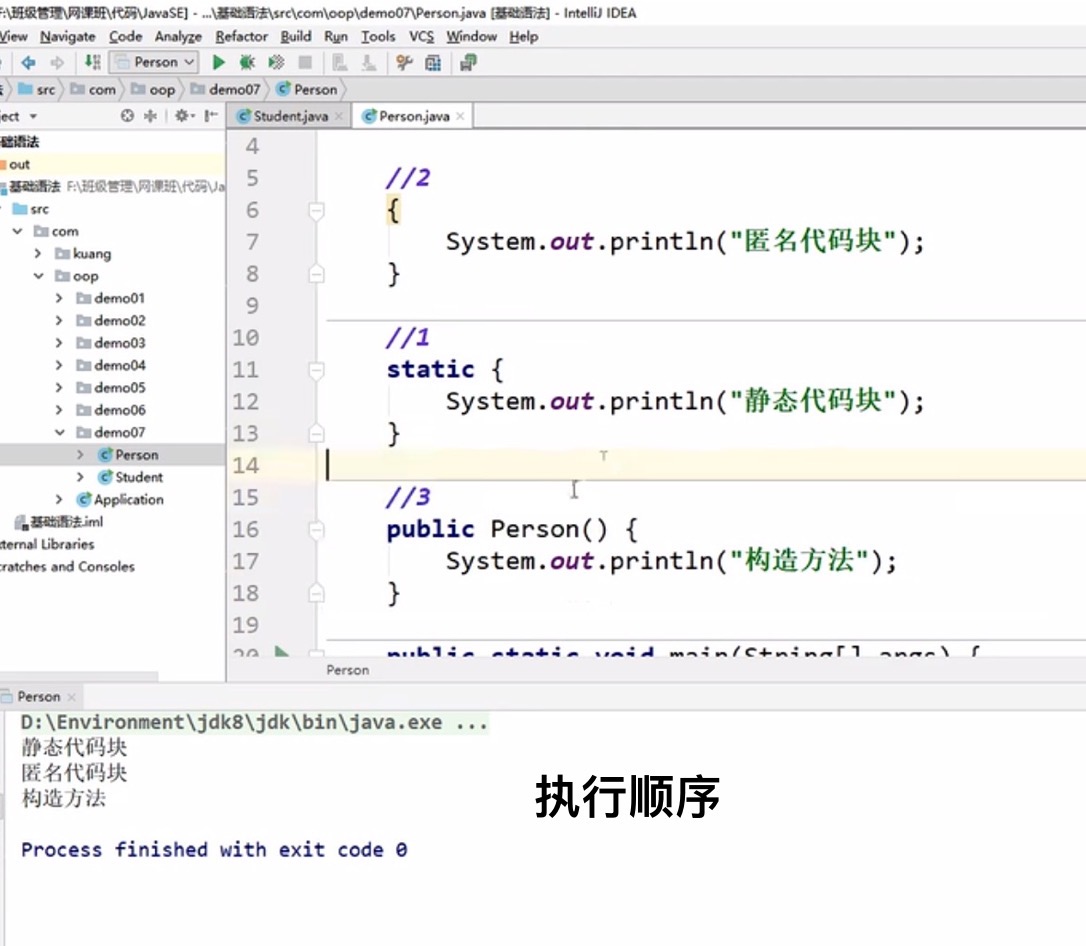This screenshot has height=946, width=1086.
Task: Open the Build menu
Action: pyautogui.click(x=296, y=37)
